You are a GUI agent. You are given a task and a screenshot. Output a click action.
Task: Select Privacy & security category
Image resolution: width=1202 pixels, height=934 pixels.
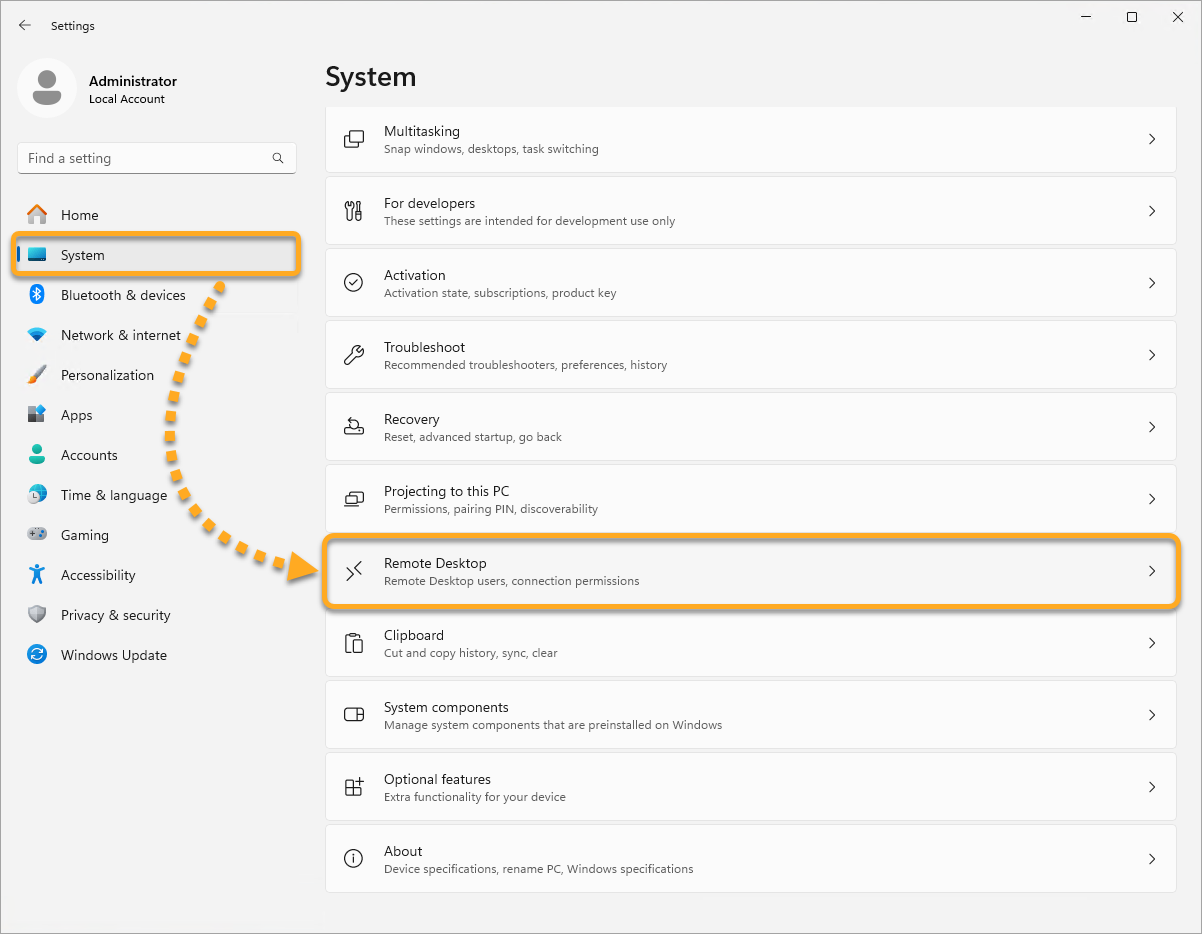click(x=115, y=615)
